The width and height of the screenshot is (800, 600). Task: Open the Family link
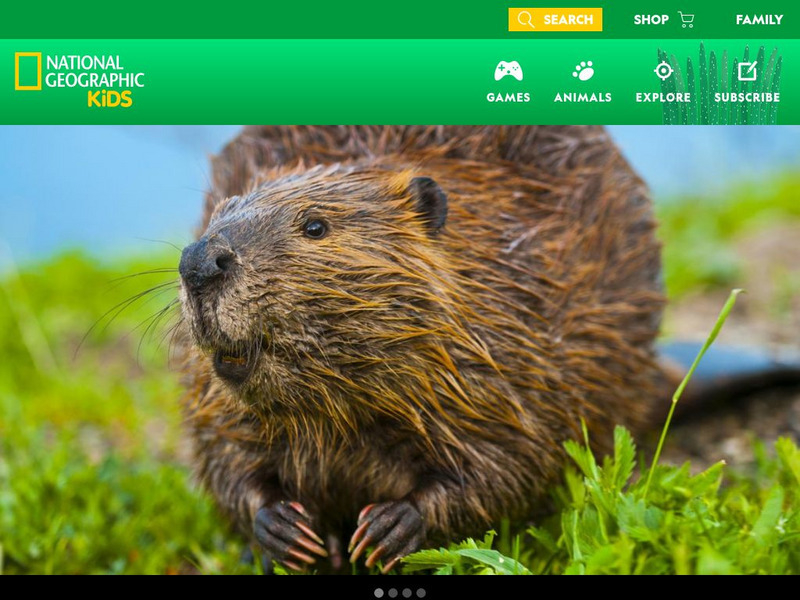click(759, 19)
